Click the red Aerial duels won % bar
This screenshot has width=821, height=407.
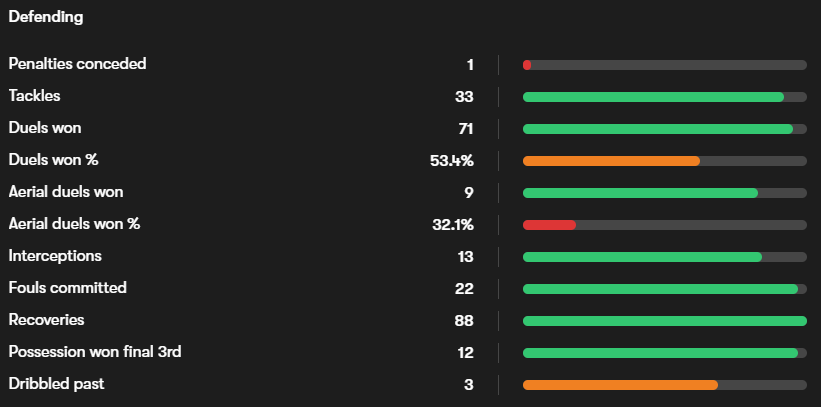point(549,225)
